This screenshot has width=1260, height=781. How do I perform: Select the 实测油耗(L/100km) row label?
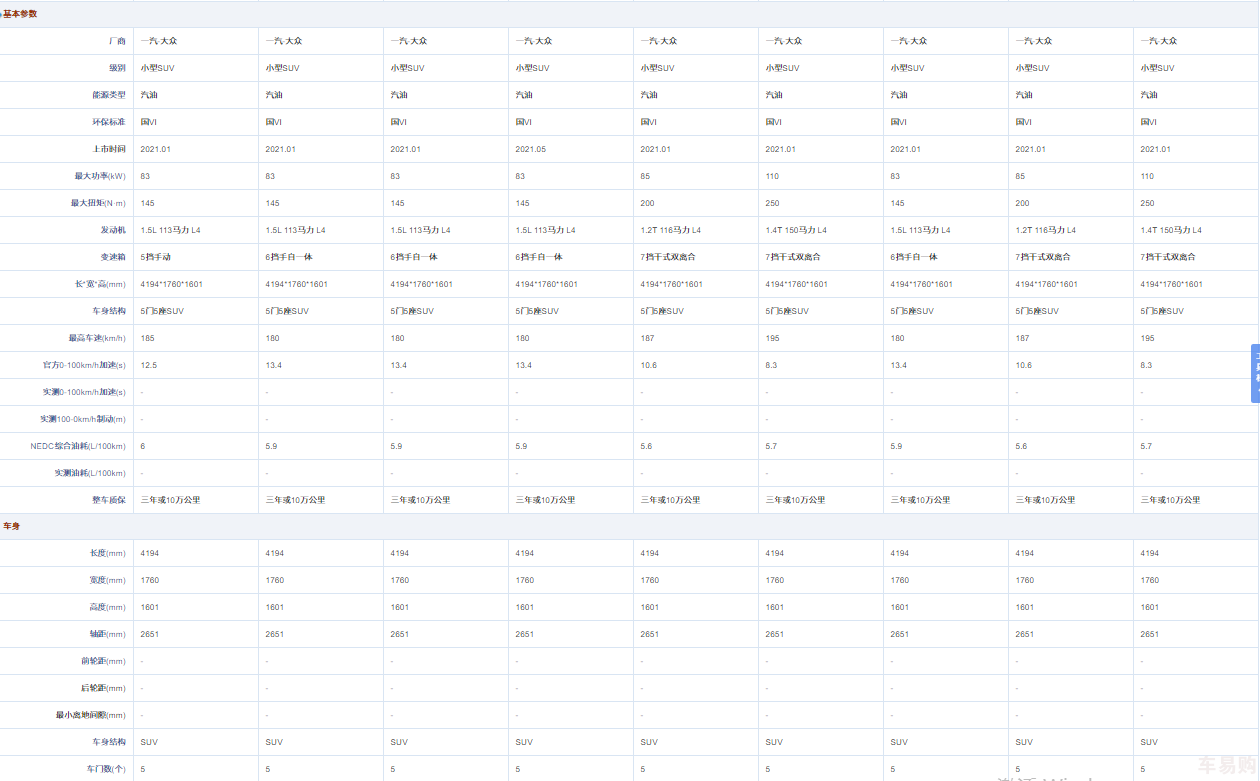coord(90,473)
